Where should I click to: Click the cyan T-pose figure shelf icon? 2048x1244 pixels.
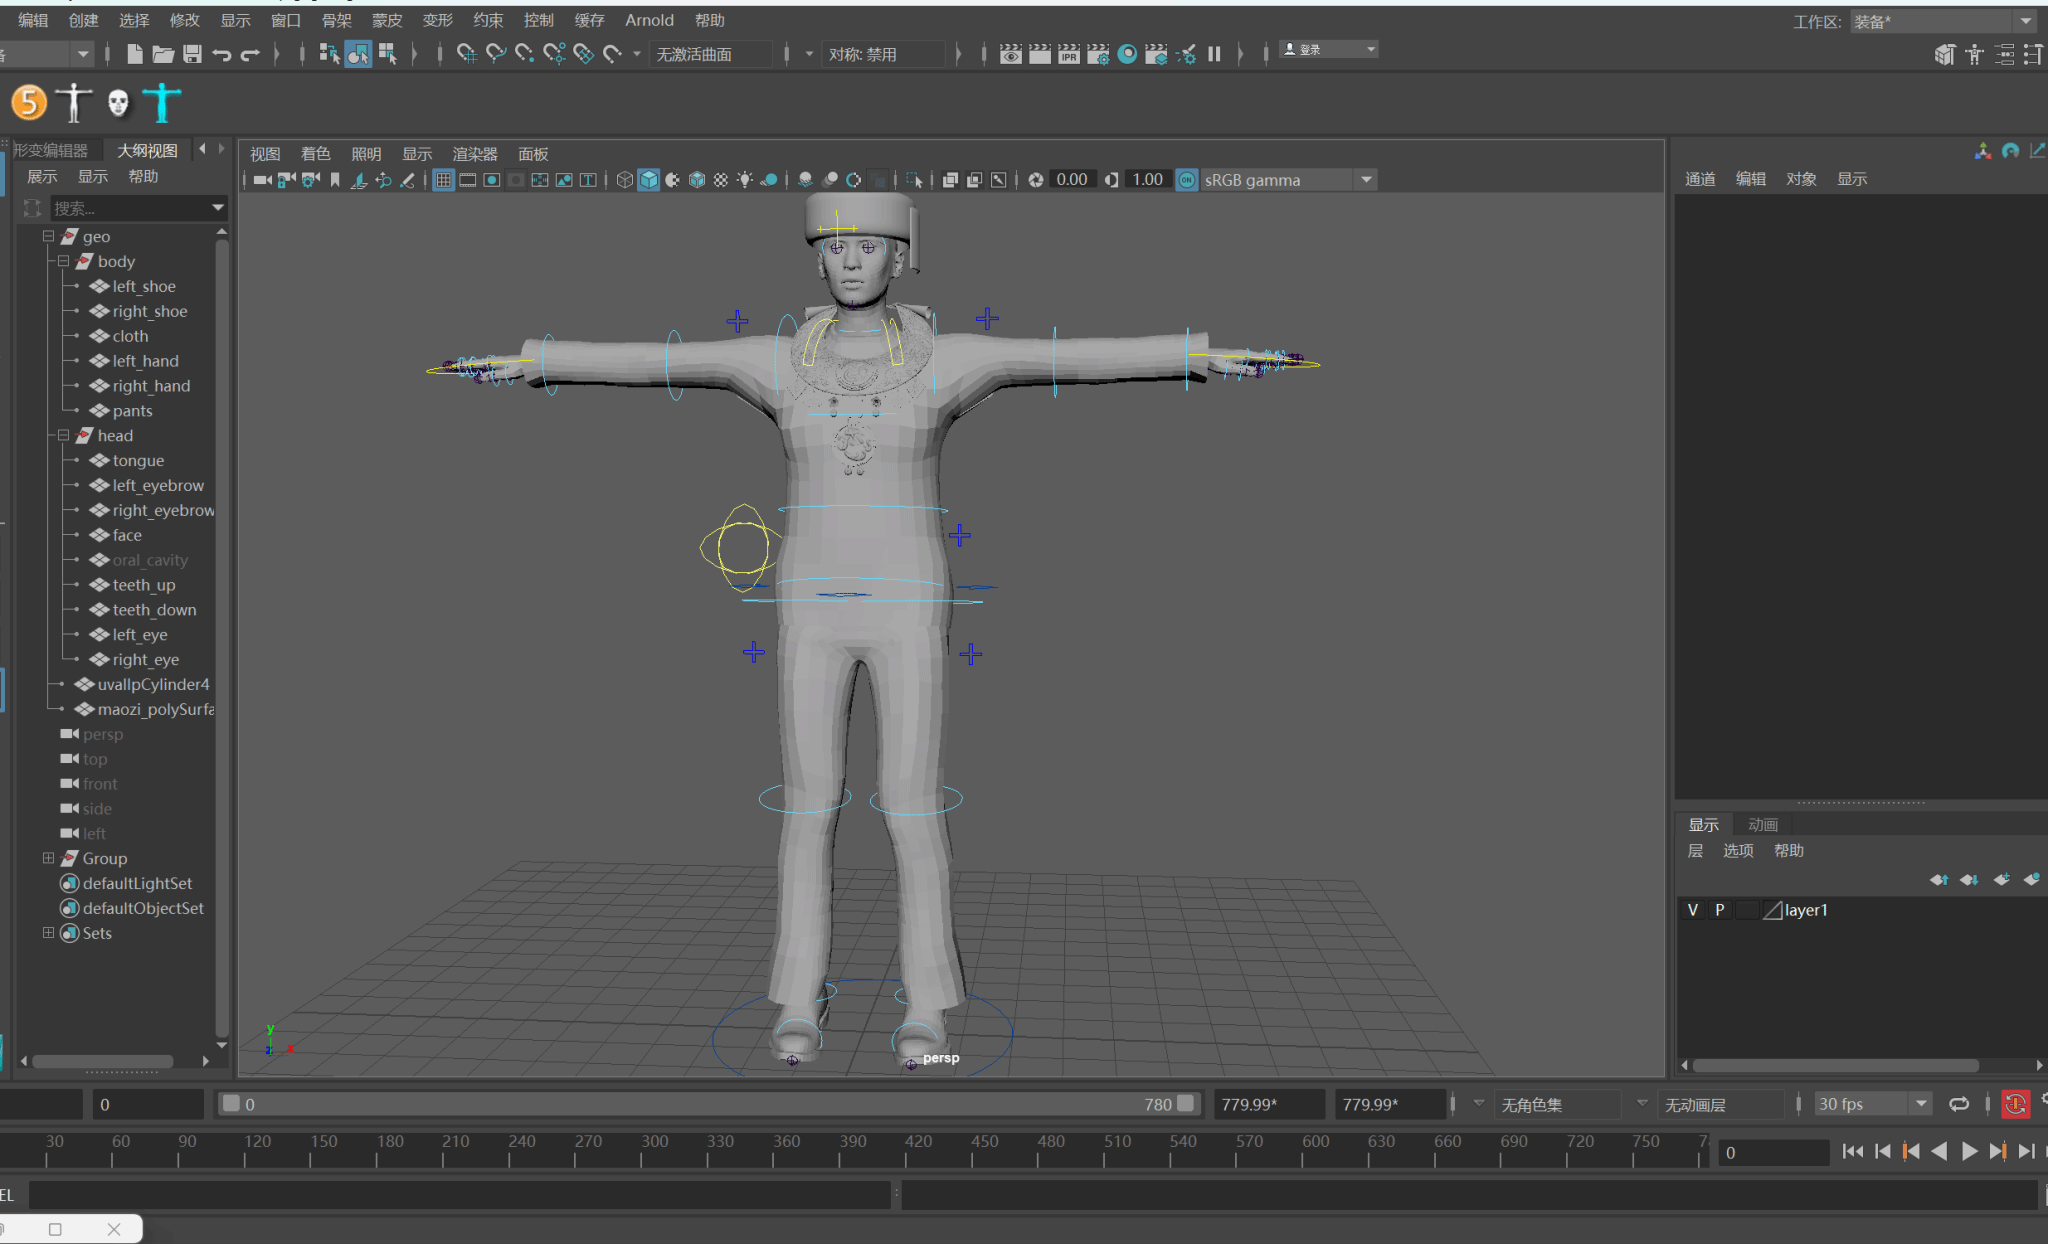pos(161,102)
